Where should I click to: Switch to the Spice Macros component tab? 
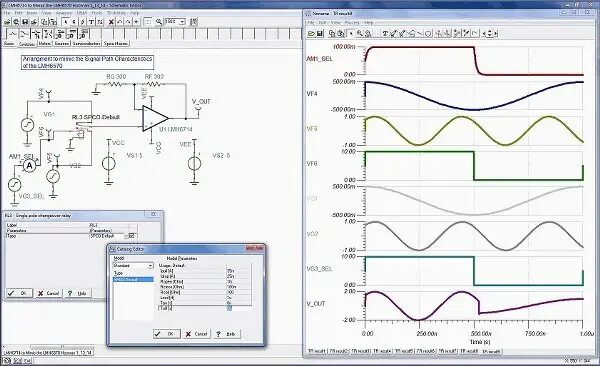click(x=116, y=44)
